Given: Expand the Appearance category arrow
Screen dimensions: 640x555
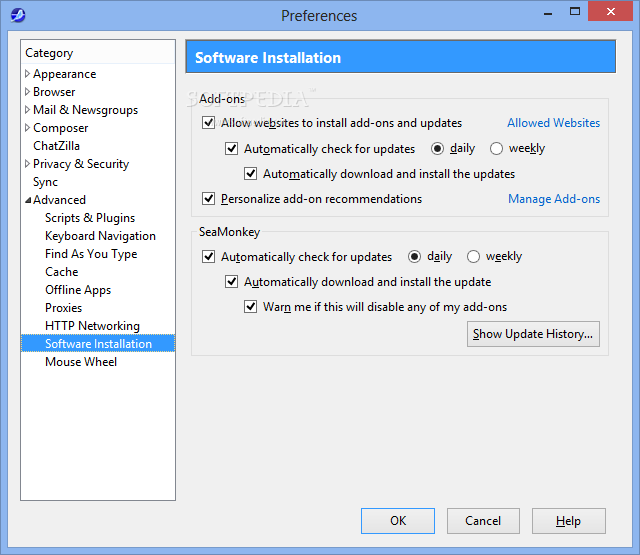Looking at the screenshot, I should click(27, 74).
